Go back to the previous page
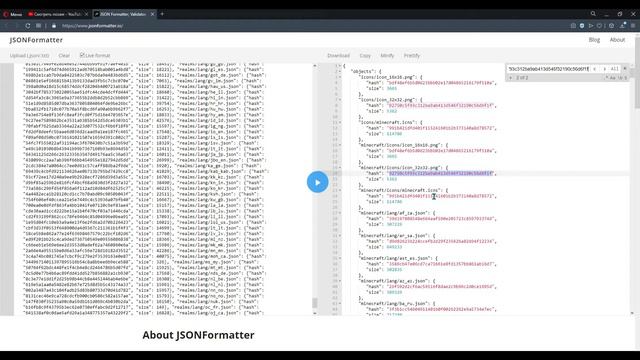Image resolution: width=640 pixels, height=360 pixels. pos(7,26)
